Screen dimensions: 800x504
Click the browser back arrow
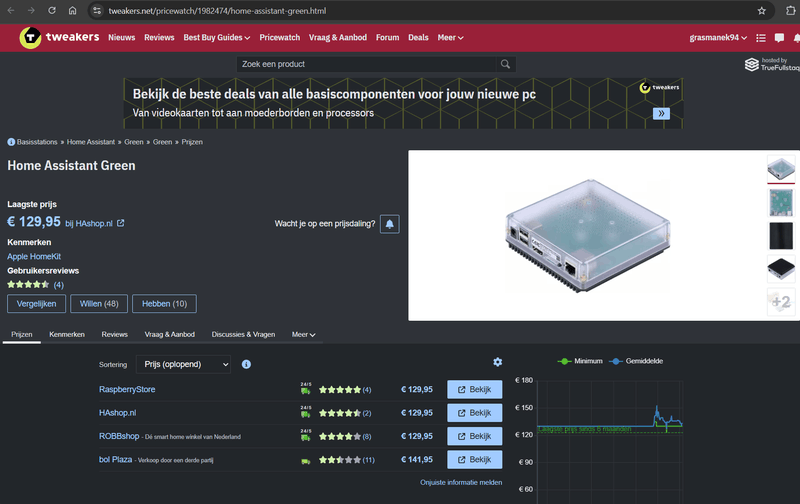(11, 11)
